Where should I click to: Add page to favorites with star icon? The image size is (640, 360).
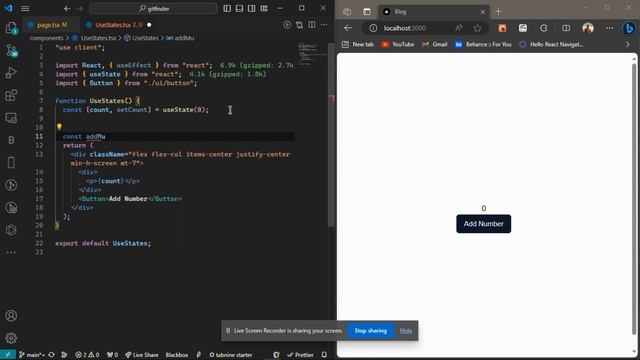tap(477, 28)
